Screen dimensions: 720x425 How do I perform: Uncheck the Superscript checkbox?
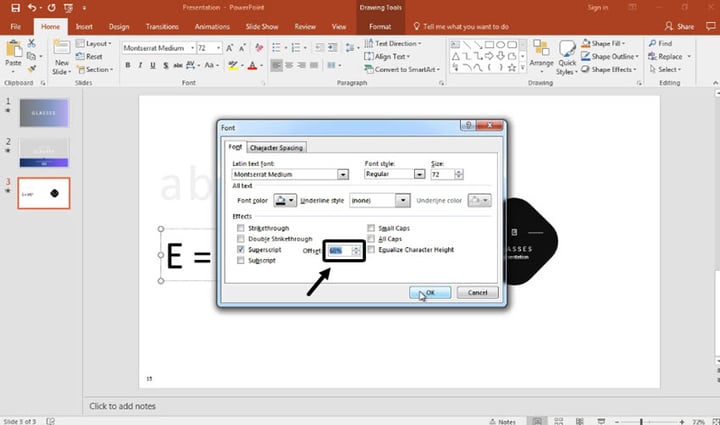(x=241, y=249)
